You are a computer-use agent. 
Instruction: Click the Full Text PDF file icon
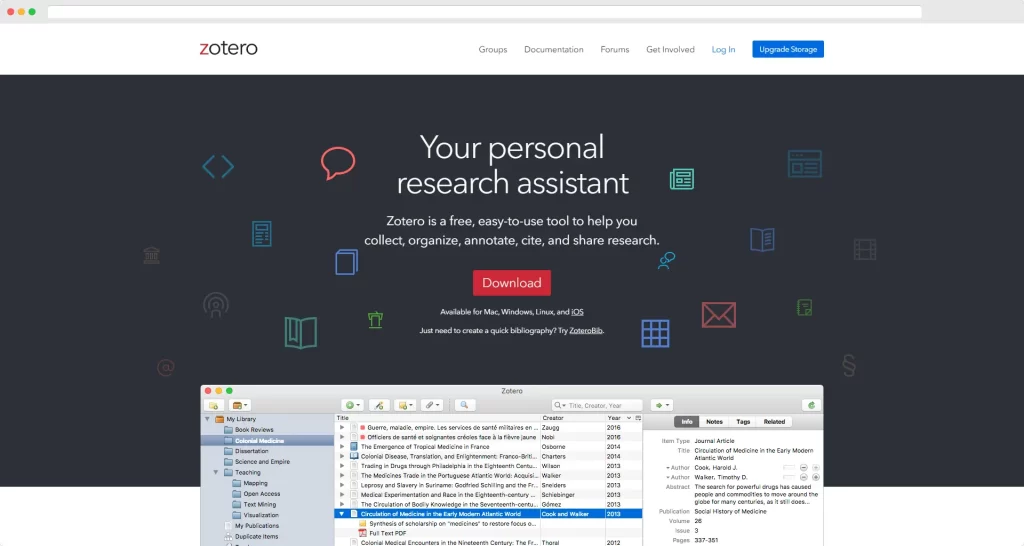click(x=362, y=533)
